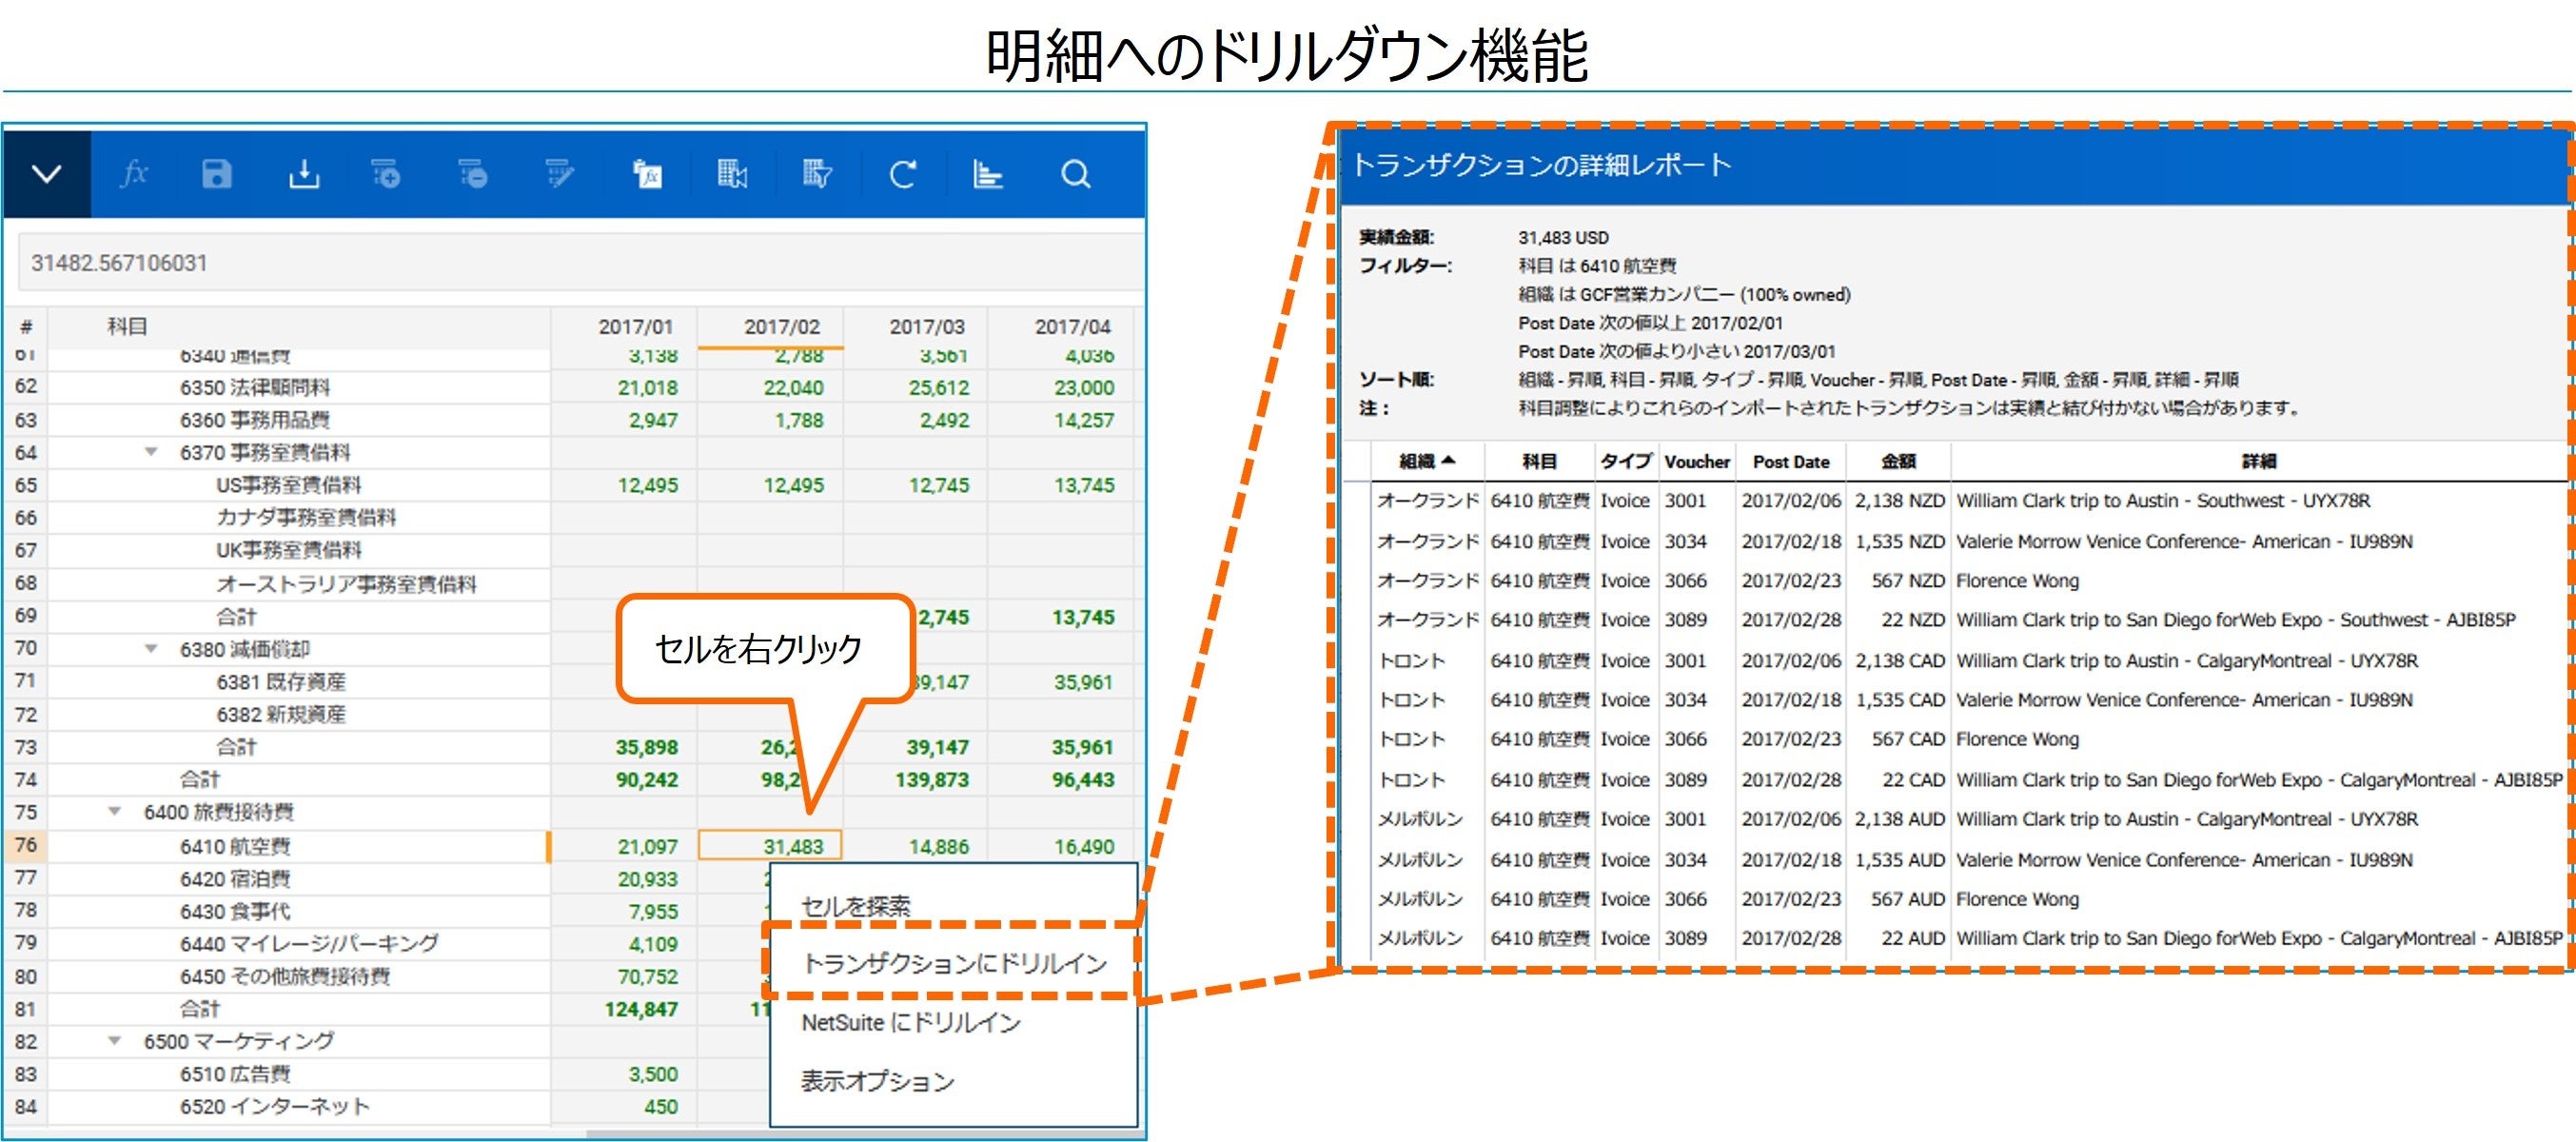Viewport: 2576px width, 1142px height.
Task: Select セルを探索 in context menu
Action: 856,906
